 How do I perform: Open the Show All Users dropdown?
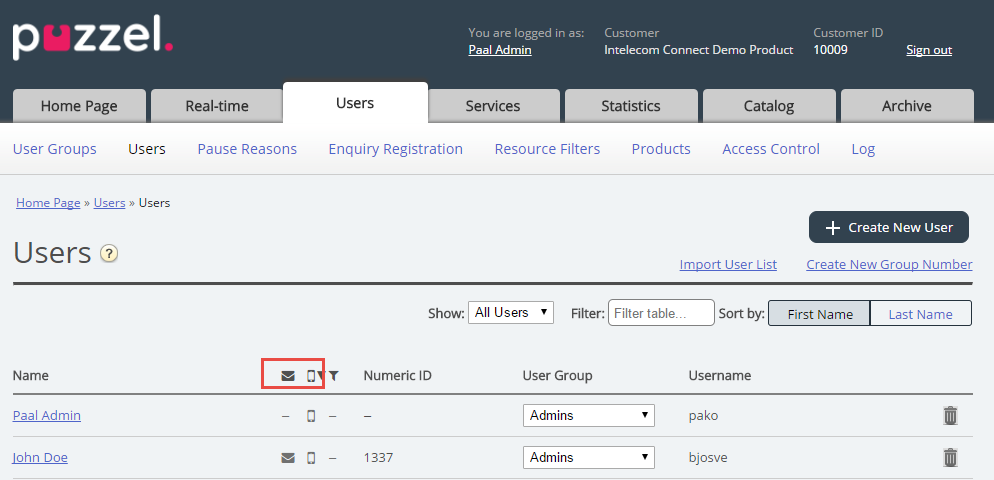[x=510, y=313]
